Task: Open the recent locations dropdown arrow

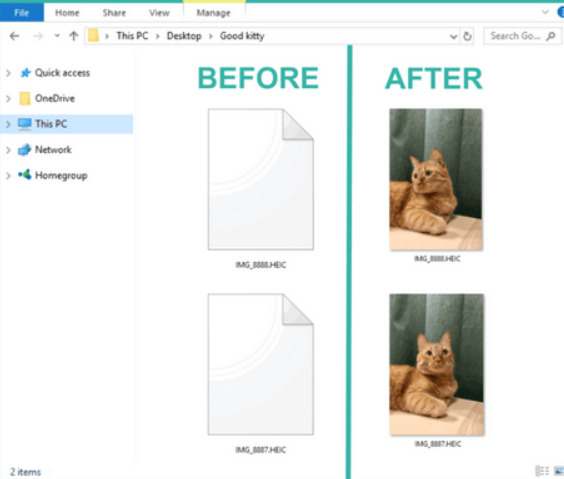Action: (x=57, y=36)
